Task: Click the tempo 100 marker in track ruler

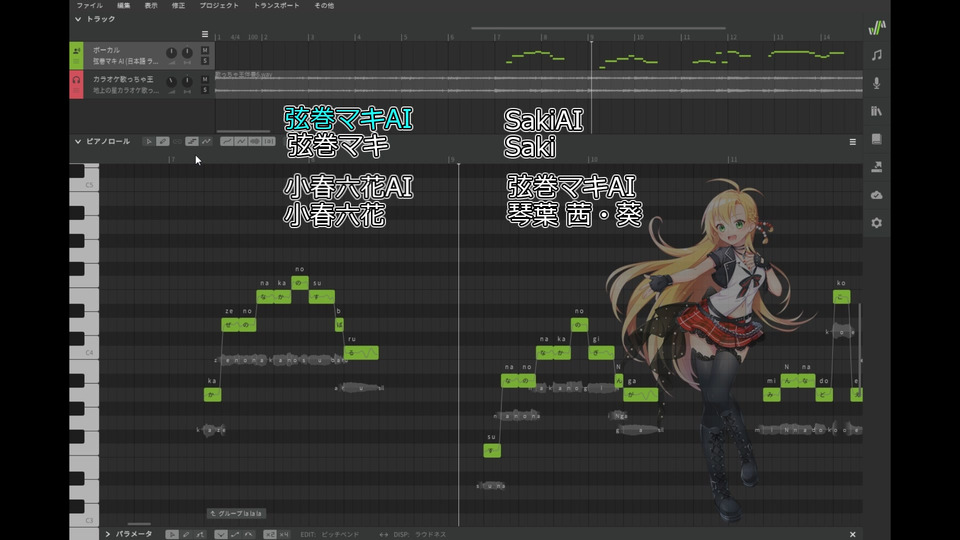Action: [x=253, y=37]
